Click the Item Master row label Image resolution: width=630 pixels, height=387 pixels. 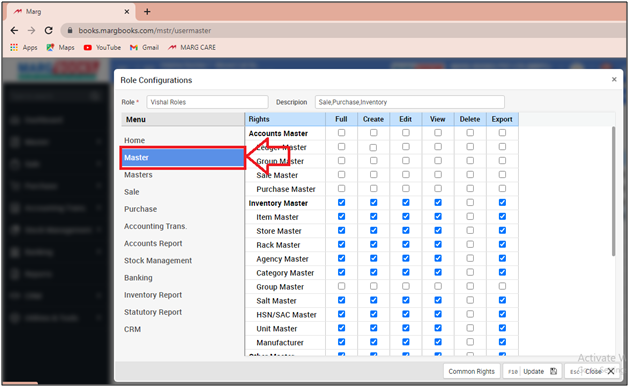277,217
